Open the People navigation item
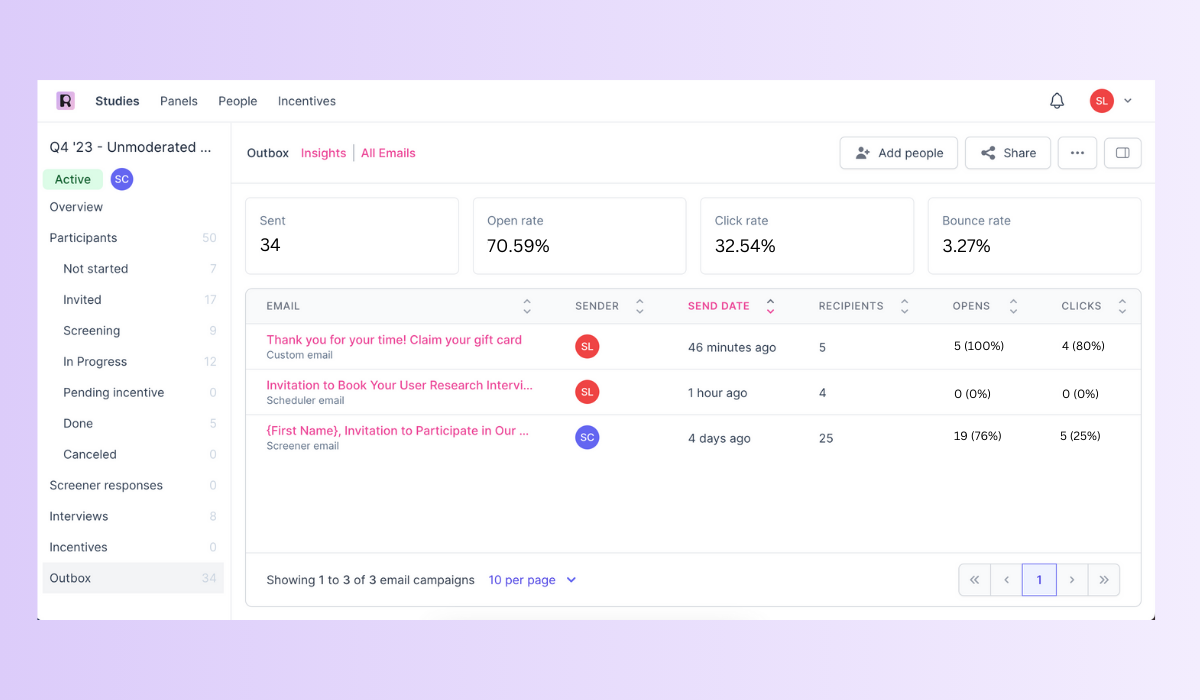Screen dimensions: 1200x700 point(238,101)
